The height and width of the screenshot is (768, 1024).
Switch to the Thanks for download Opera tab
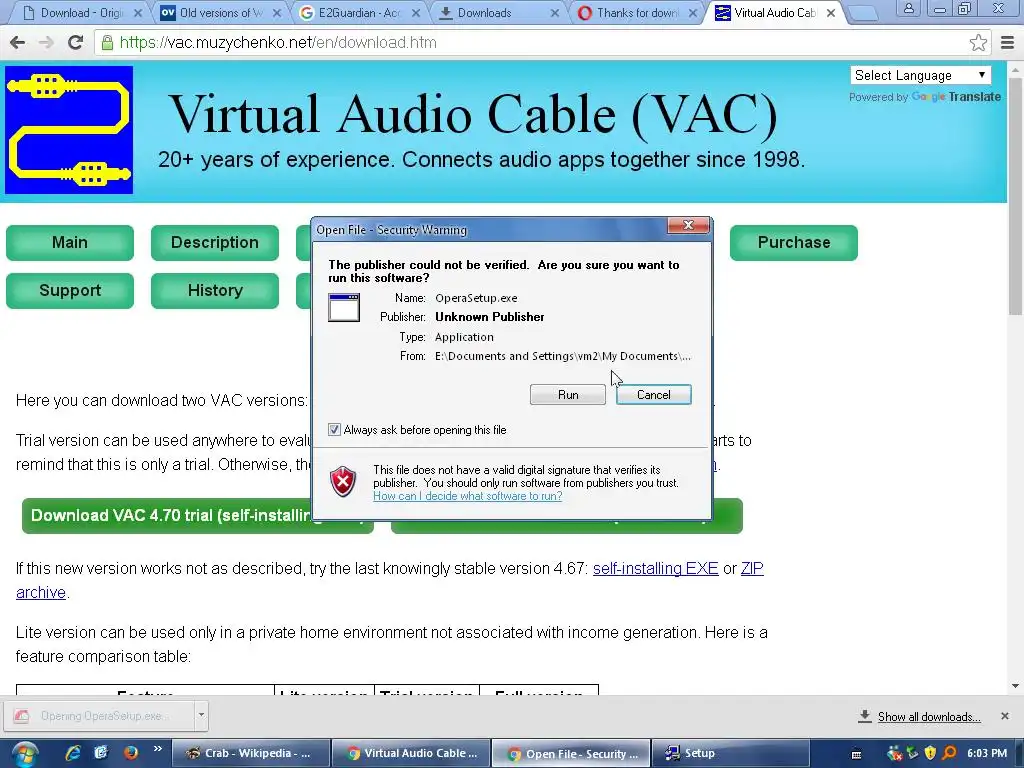pyautogui.click(x=638, y=12)
